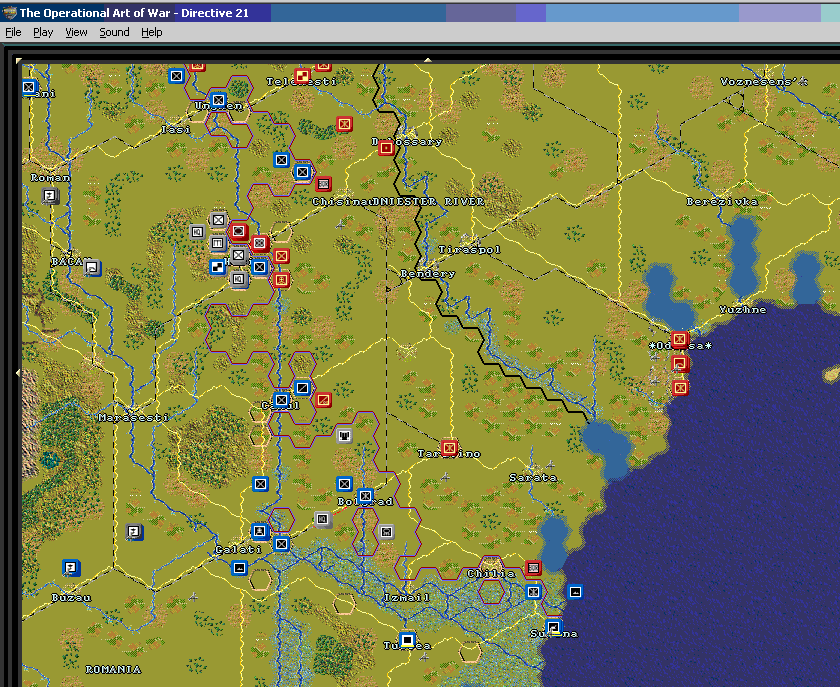
Task: Select the blue ship unit east of Chilia
Action: click(x=575, y=592)
